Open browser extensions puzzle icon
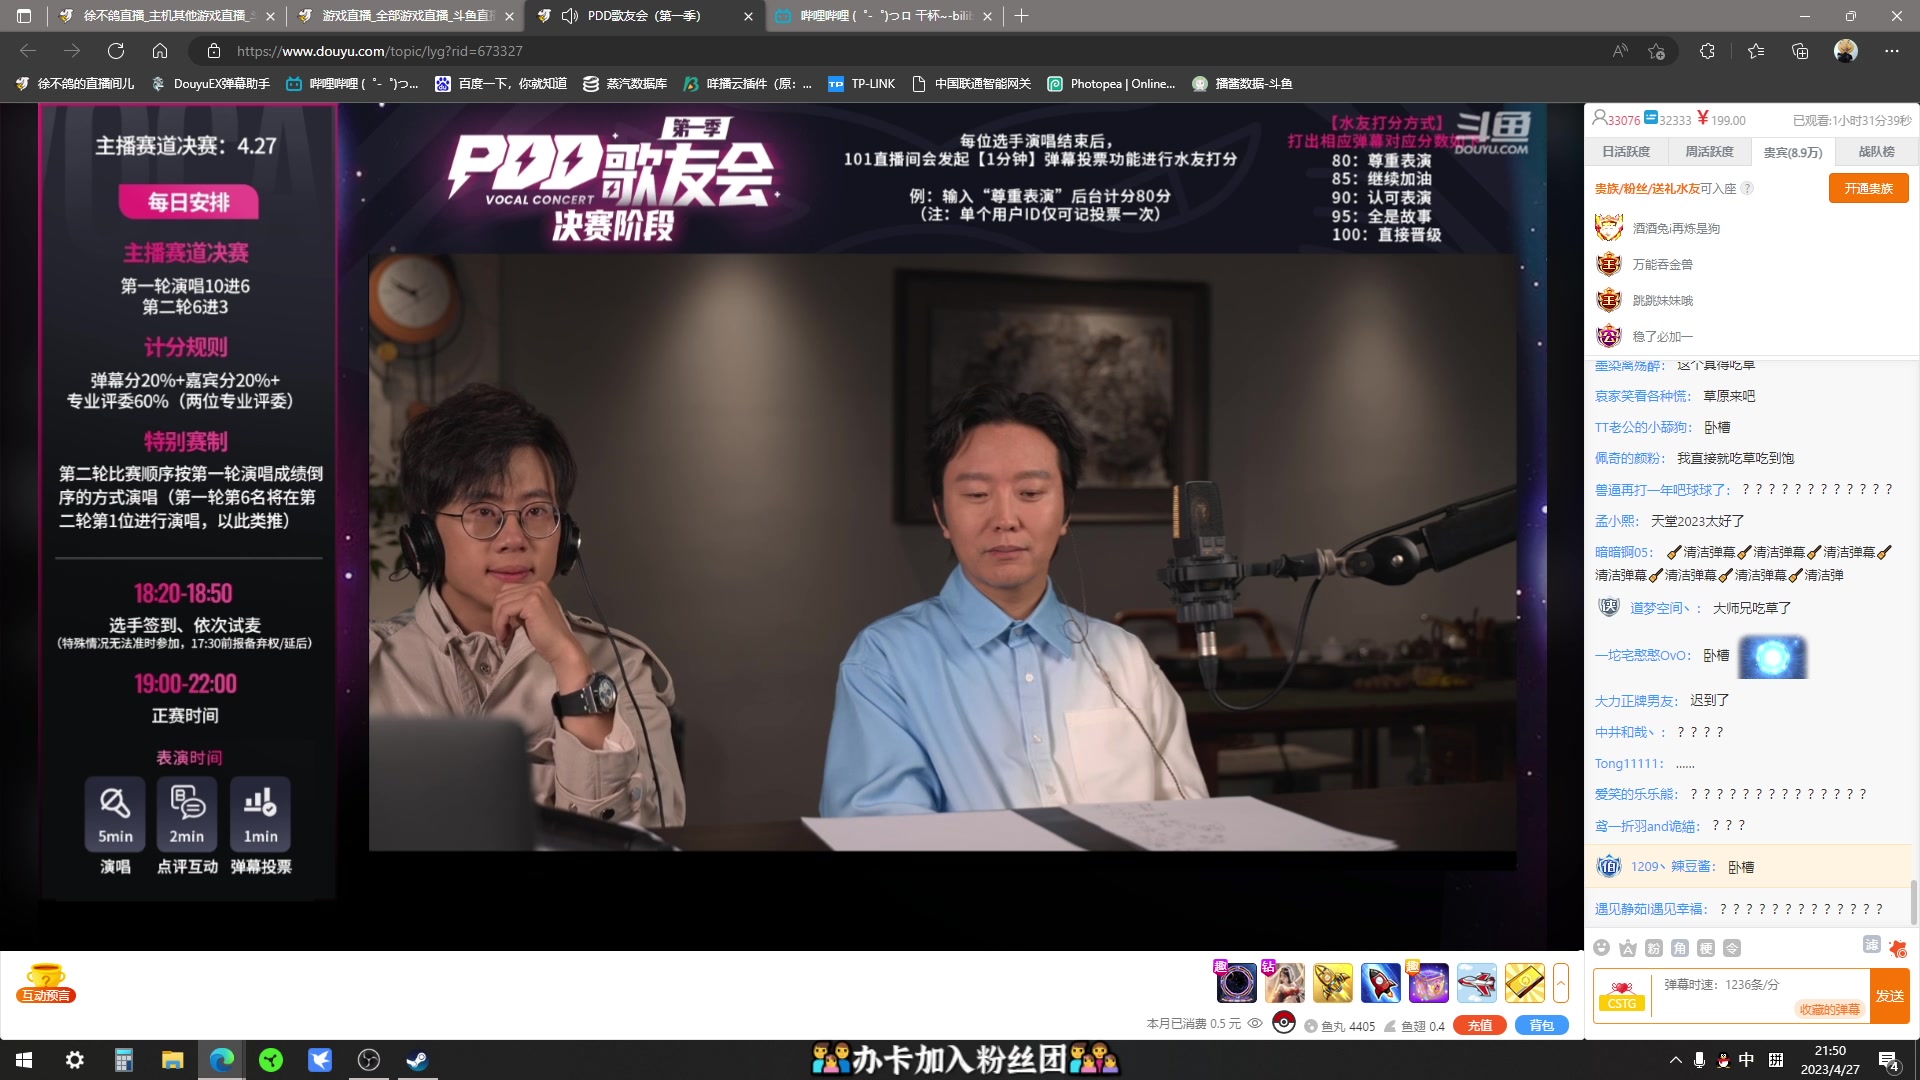This screenshot has height=1080, width=1920. (x=1707, y=51)
